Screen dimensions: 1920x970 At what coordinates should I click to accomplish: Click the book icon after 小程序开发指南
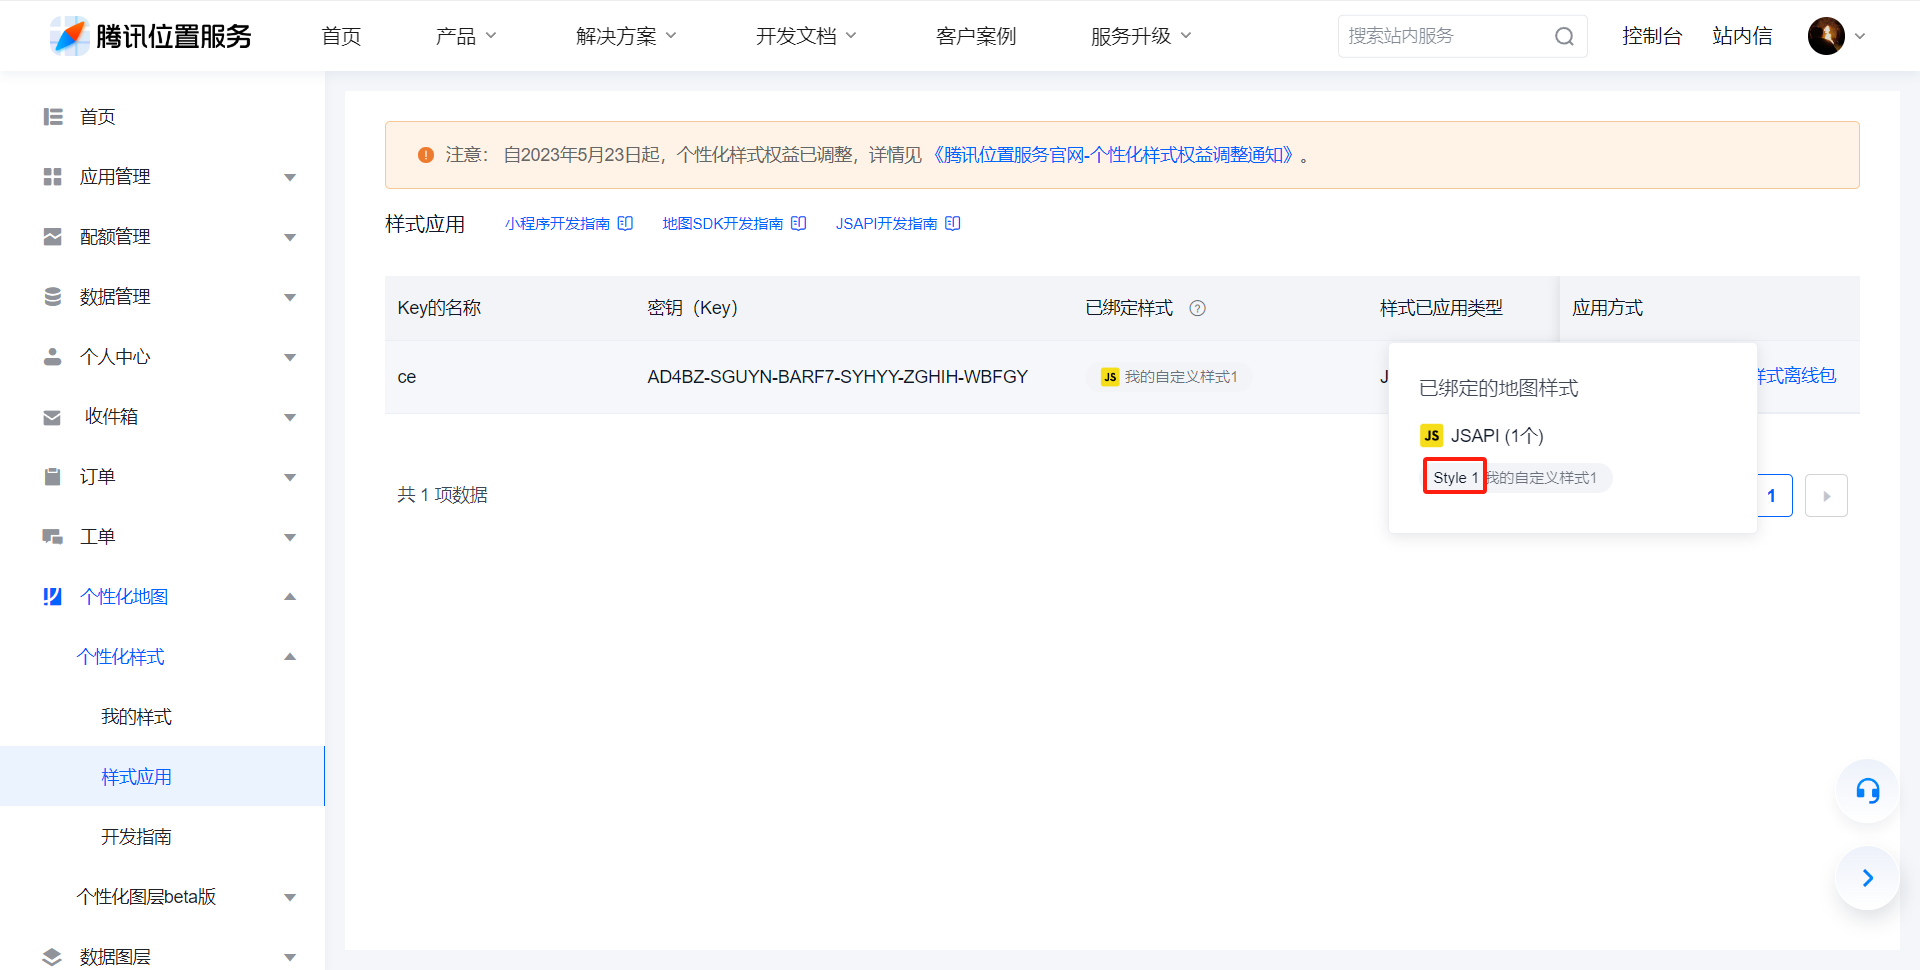[625, 223]
